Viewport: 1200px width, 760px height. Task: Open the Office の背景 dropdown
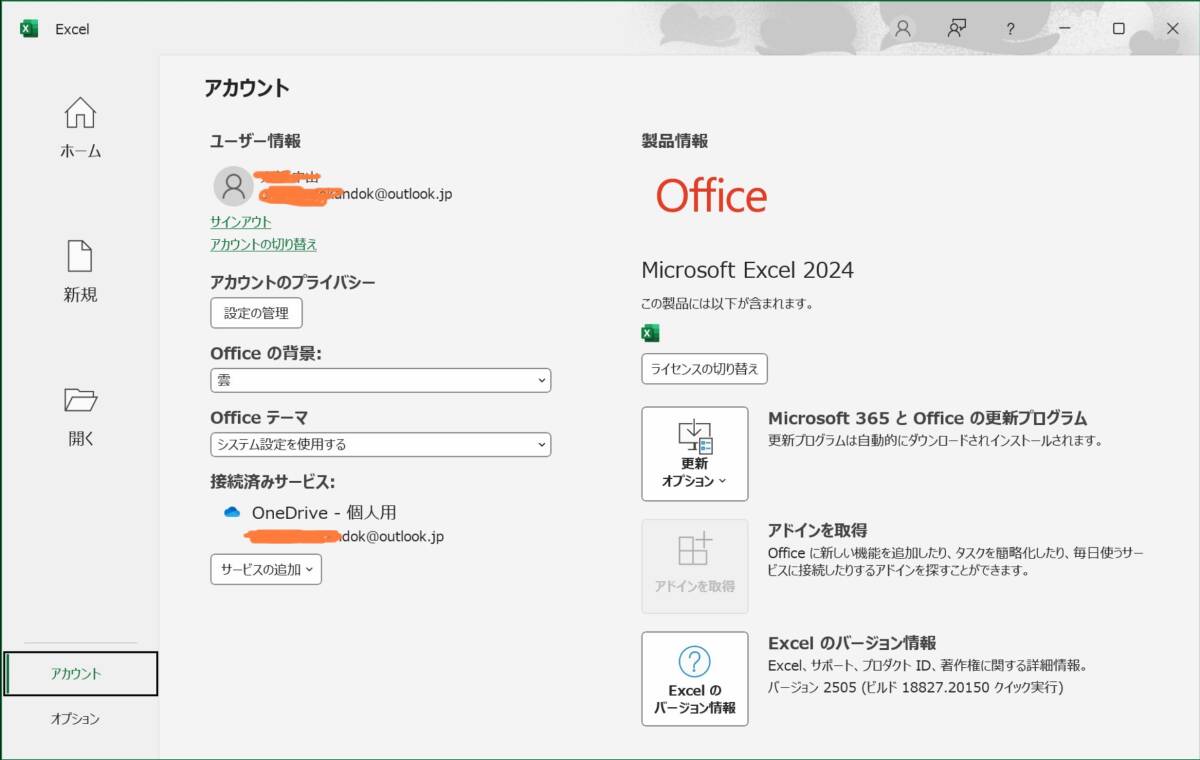click(x=380, y=380)
